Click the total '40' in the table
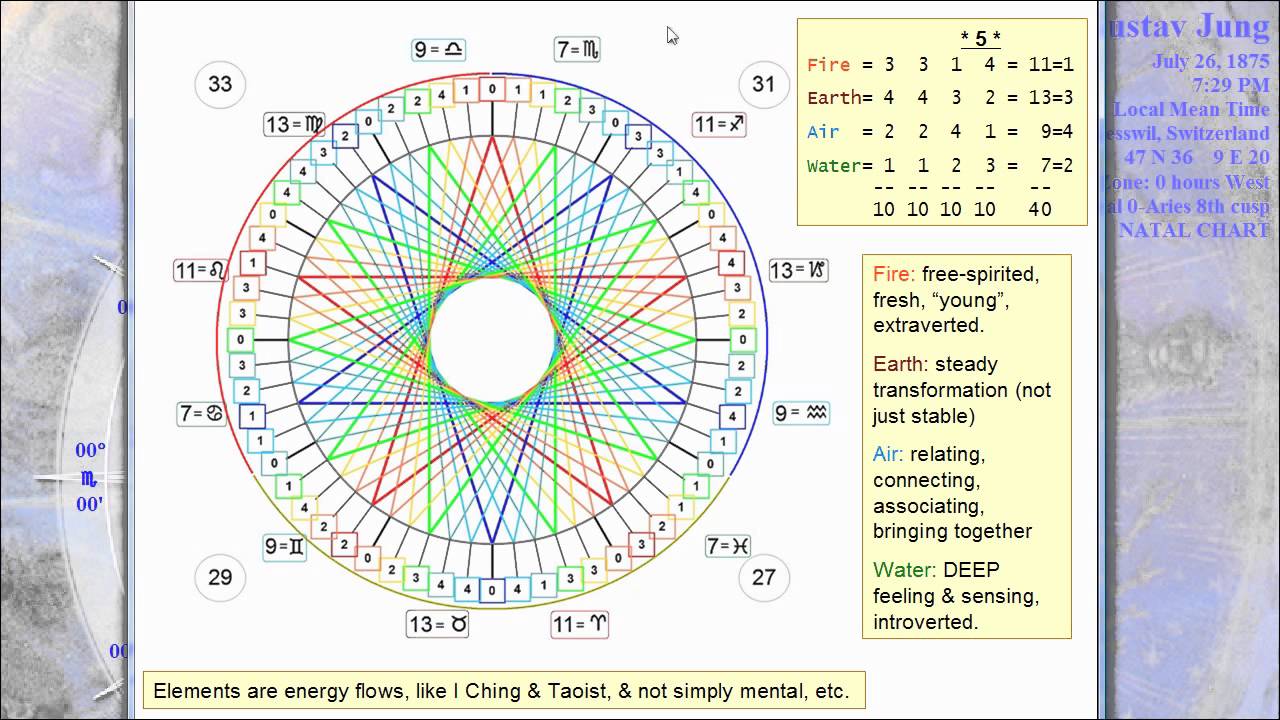The height and width of the screenshot is (720, 1280). (x=1040, y=210)
